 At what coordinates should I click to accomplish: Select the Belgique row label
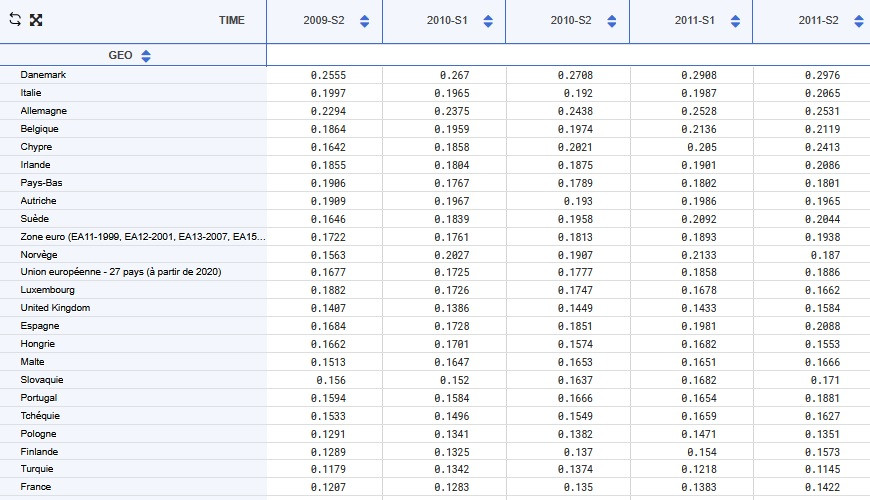click(x=39, y=129)
